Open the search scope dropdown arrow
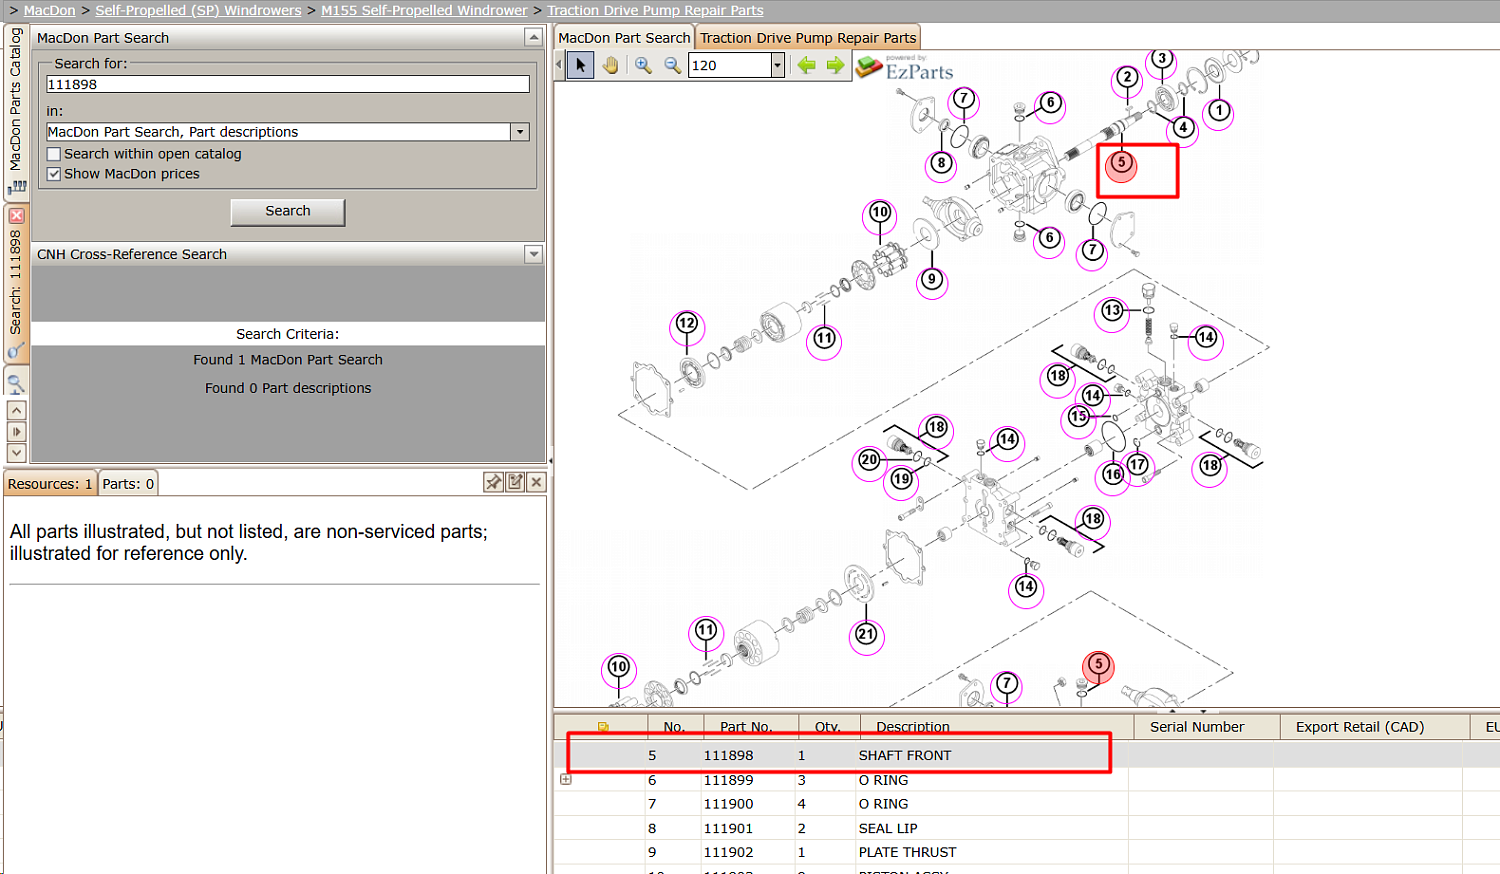The height and width of the screenshot is (874, 1500). tap(519, 132)
